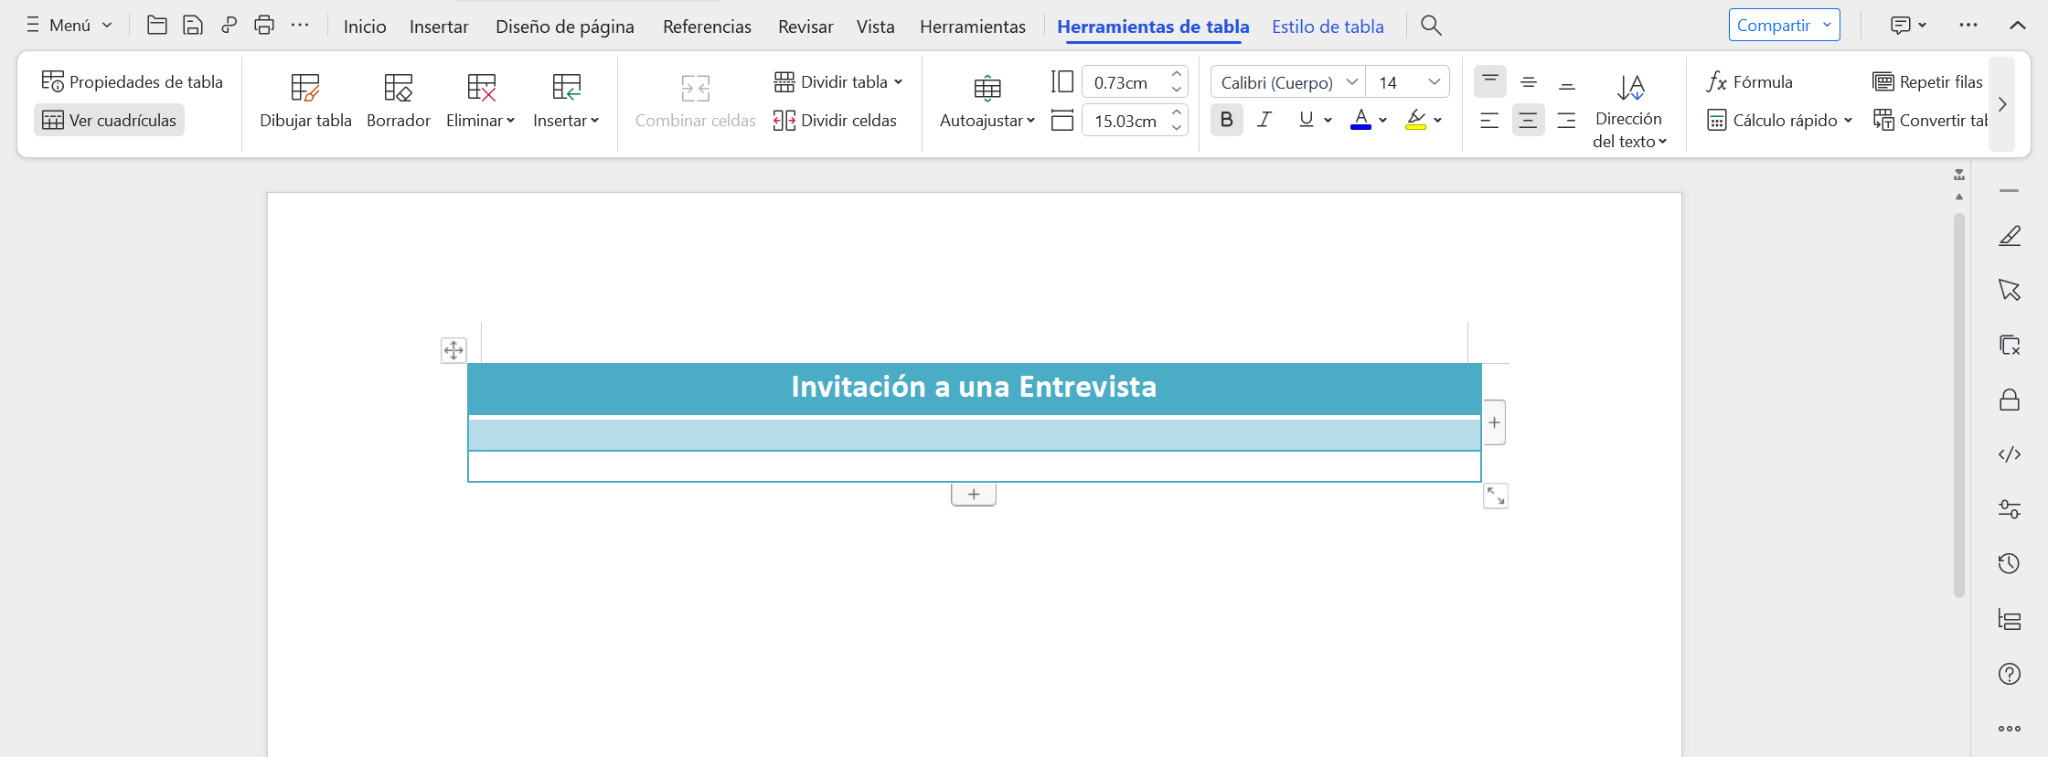Increase row height with the up stepper
This screenshot has height=757, width=2048.
click(1177, 75)
